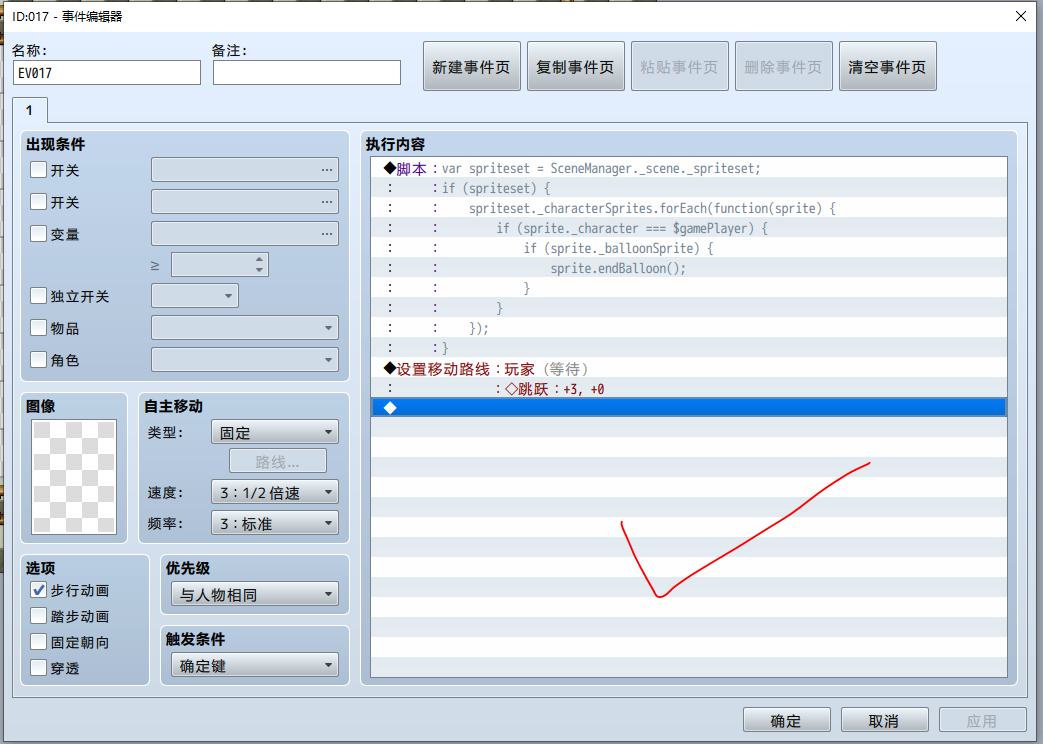Select the 脚本 command line
This screenshot has height=744, width=1043.
(688, 168)
